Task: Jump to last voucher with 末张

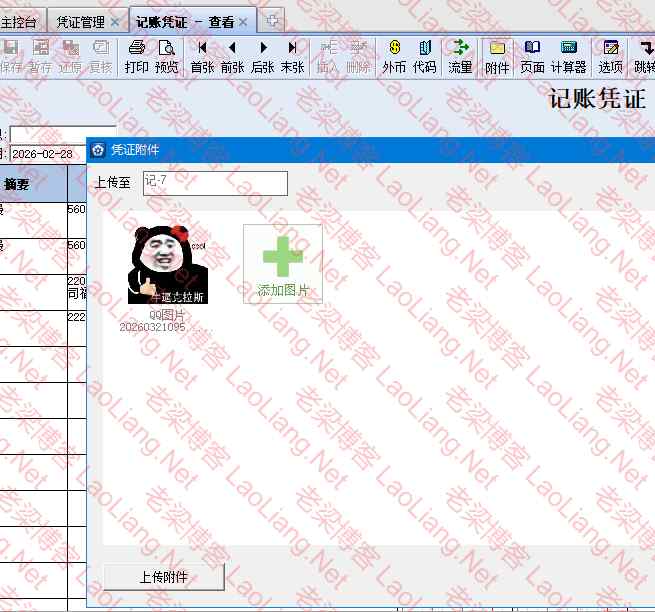Action: point(292,57)
